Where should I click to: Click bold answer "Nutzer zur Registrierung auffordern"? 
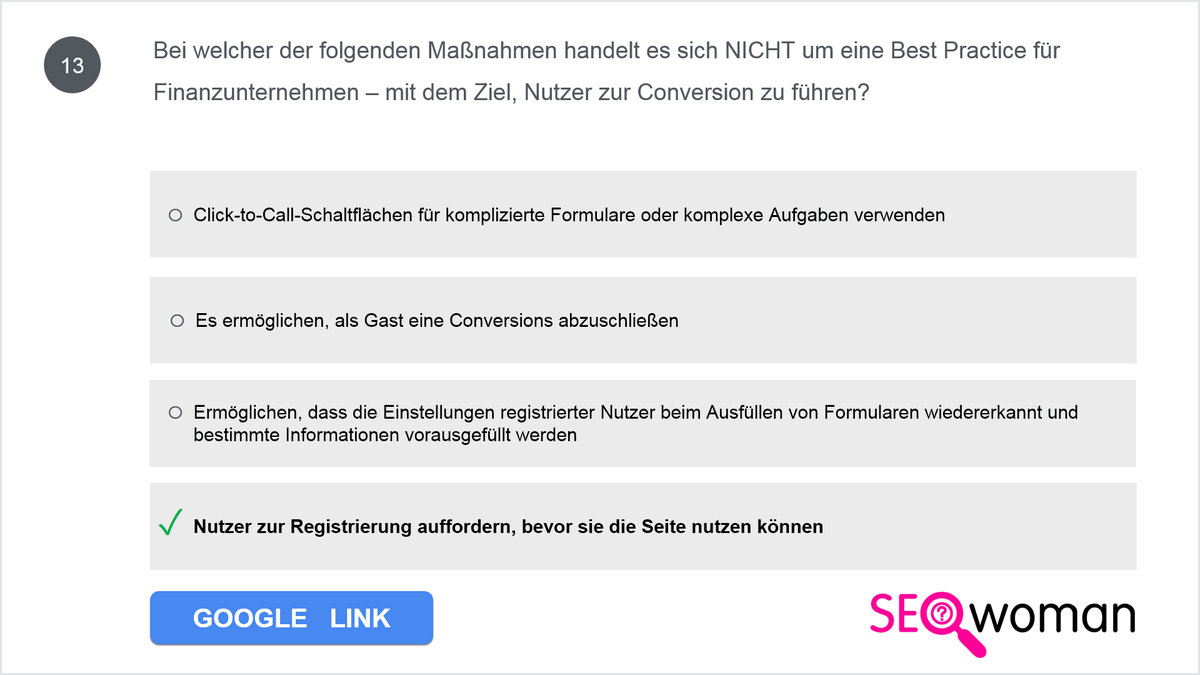(508, 527)
